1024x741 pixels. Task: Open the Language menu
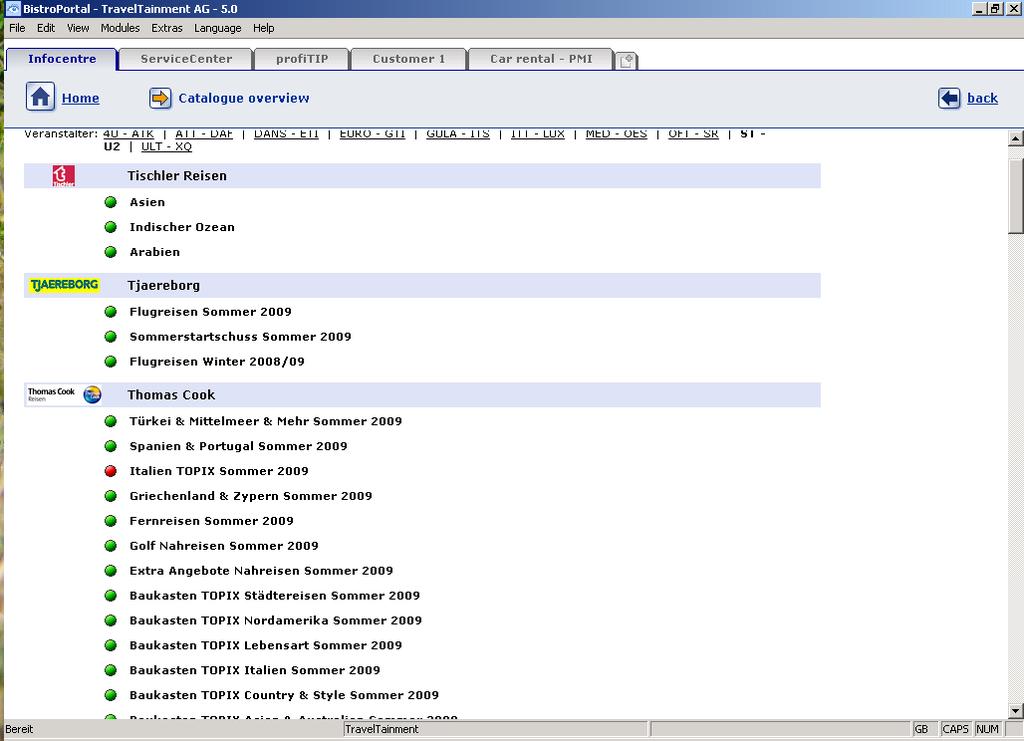click(x=217, y=28)
